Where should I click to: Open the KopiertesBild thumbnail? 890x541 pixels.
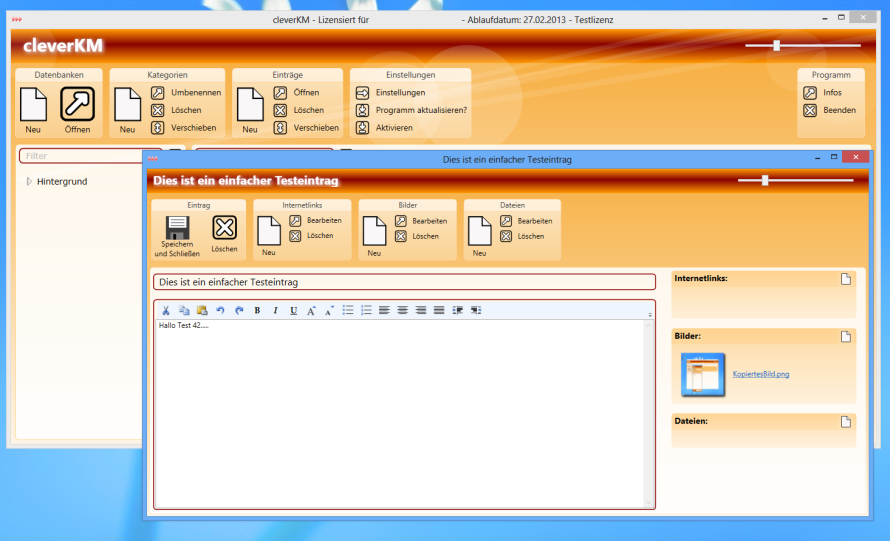point(703,374)
